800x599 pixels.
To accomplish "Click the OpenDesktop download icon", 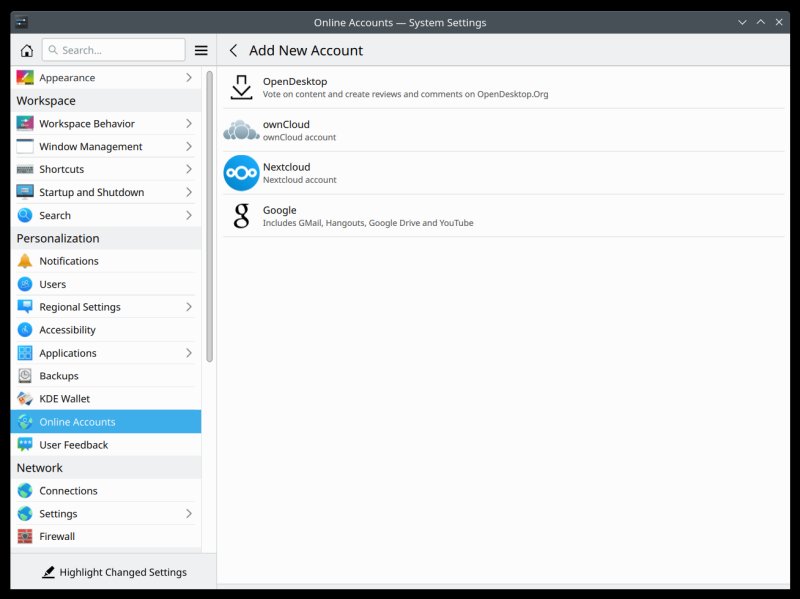I will (x=241, y=87).
